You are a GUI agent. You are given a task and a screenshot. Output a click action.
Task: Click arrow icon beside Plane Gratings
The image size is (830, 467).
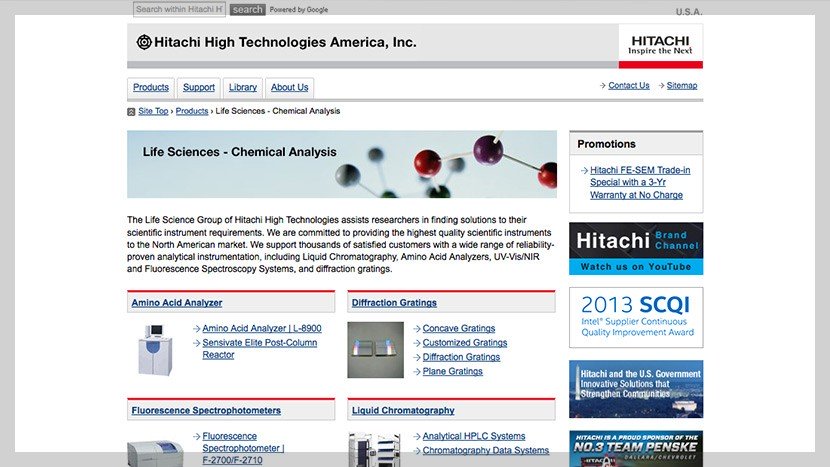click(x=417, y=372)
